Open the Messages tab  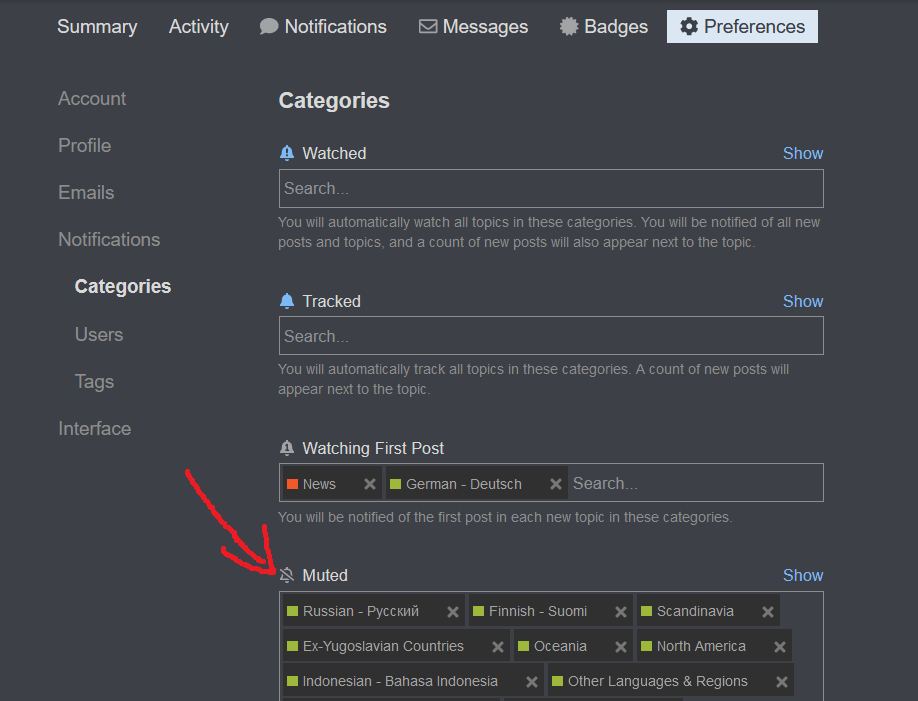(x=473, y=26)
